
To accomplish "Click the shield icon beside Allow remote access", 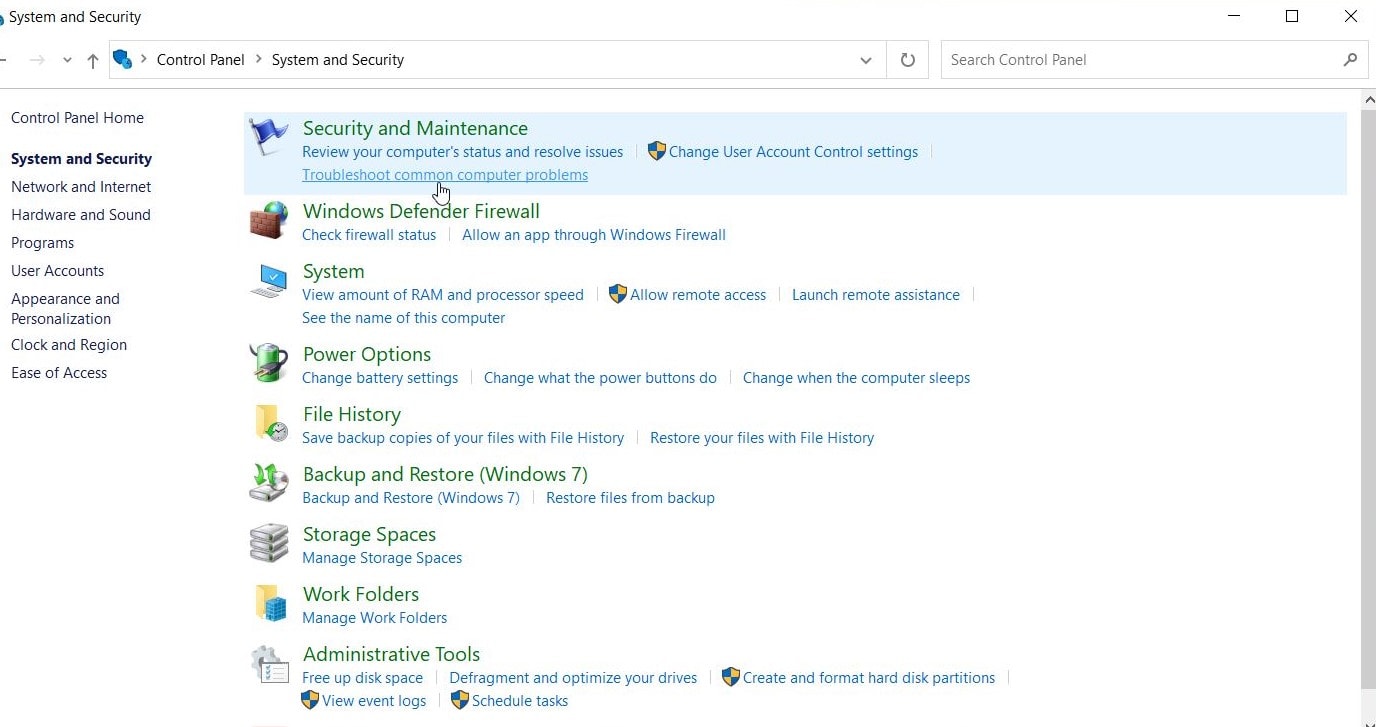I will coord(618,294).
